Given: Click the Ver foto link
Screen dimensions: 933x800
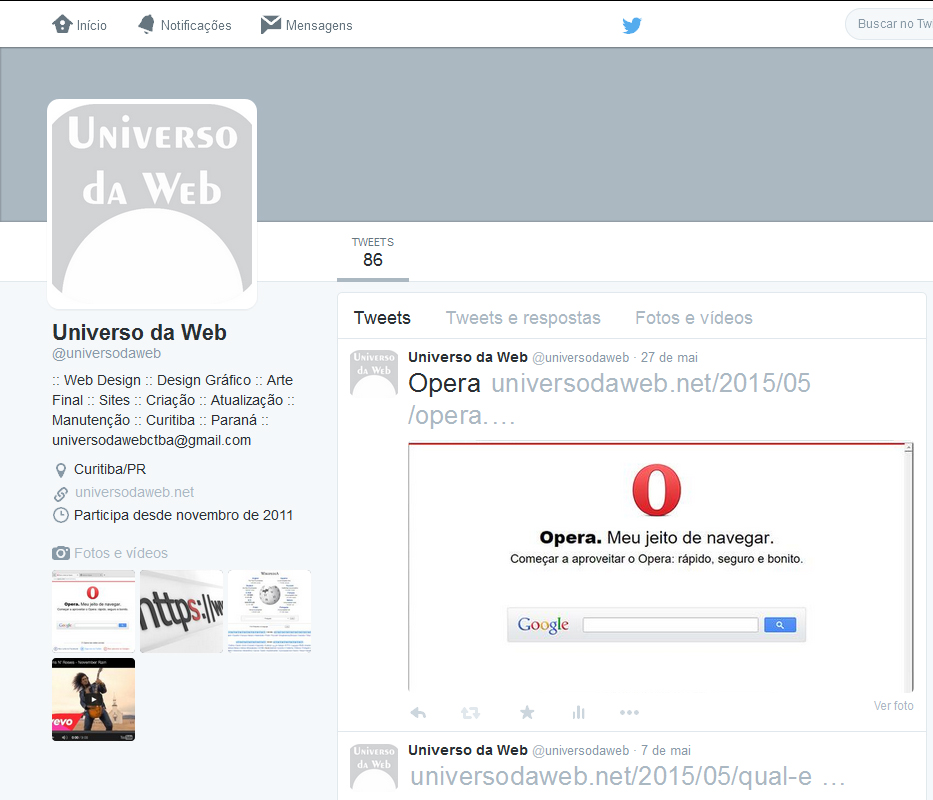Looking at the screenshot, I should click(893, 705).
